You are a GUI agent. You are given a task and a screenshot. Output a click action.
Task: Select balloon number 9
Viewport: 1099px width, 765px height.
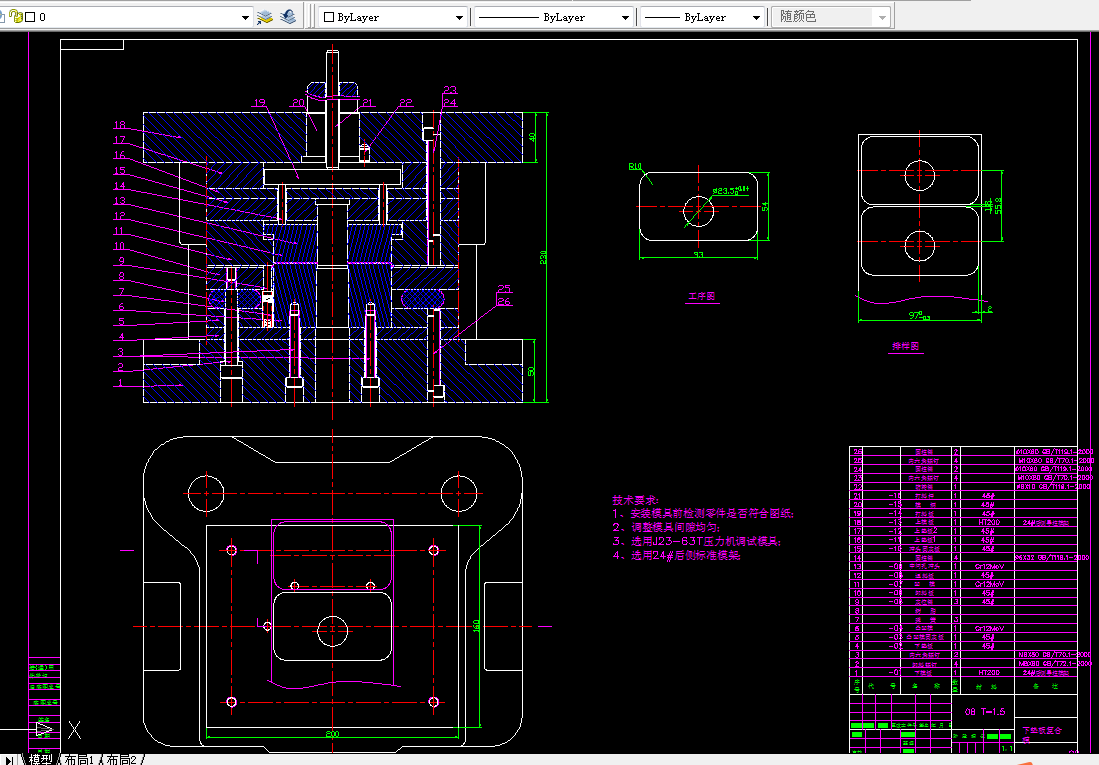tap(121, 261)
